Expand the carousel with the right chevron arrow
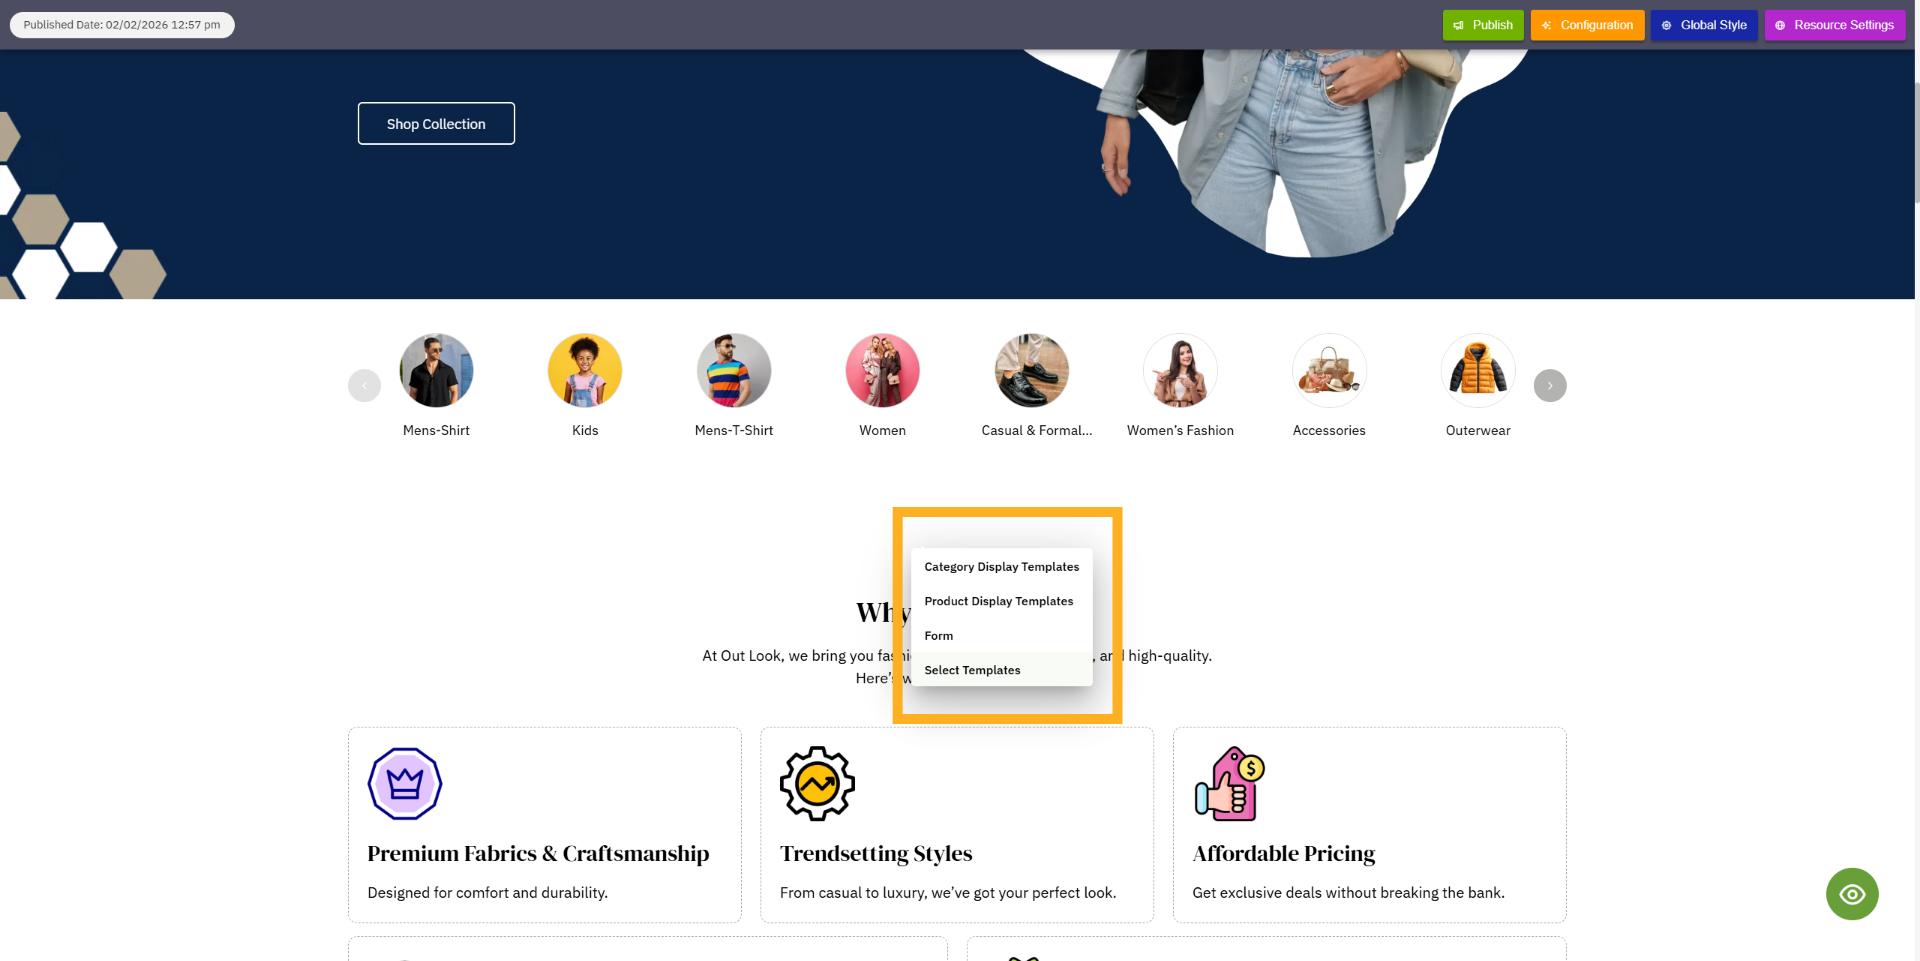The image size is (1920, 961). click(x=1550, y=385)
